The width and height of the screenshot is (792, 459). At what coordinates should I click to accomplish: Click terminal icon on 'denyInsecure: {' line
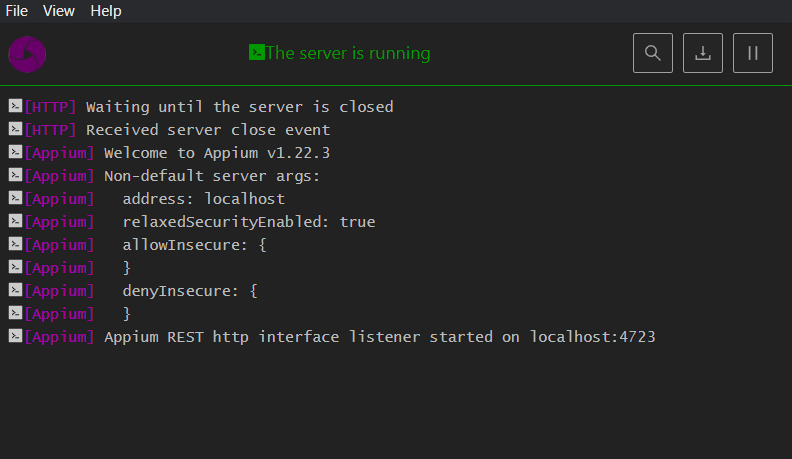[x=15, y=290]
